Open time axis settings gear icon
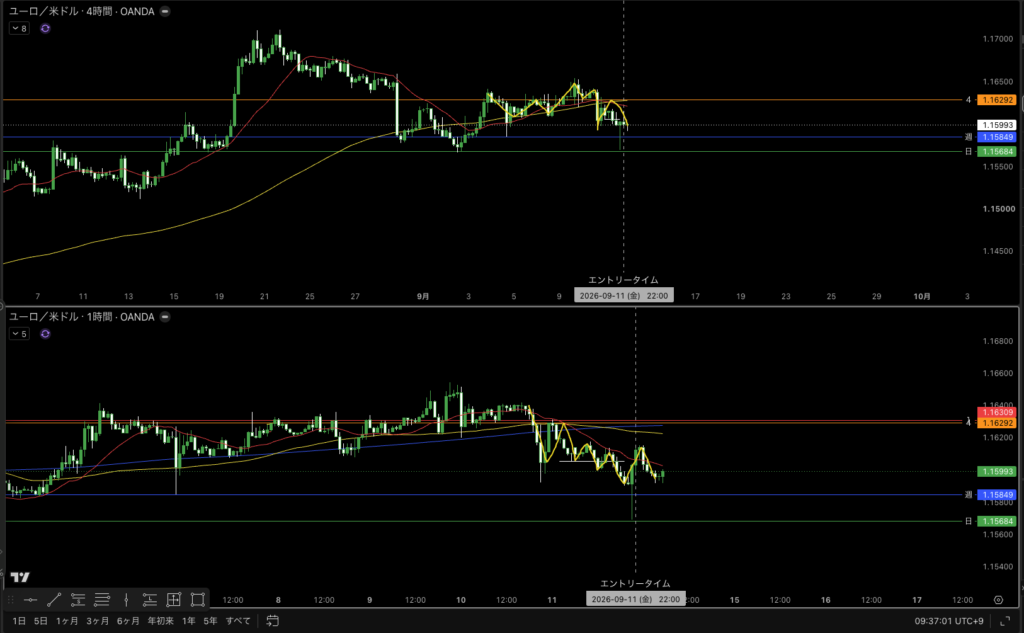1024x633 pixels. (998, 600)
